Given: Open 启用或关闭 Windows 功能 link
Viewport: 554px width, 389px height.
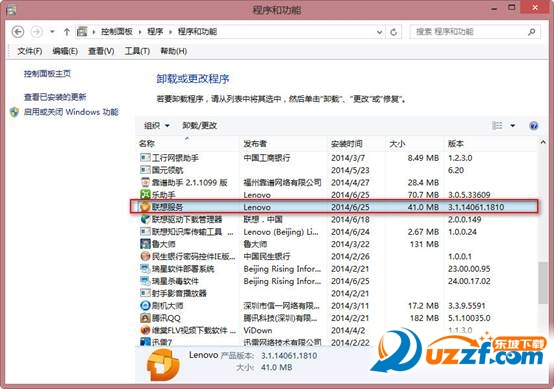Looking at the screenshot, I should tap(71, 112).
